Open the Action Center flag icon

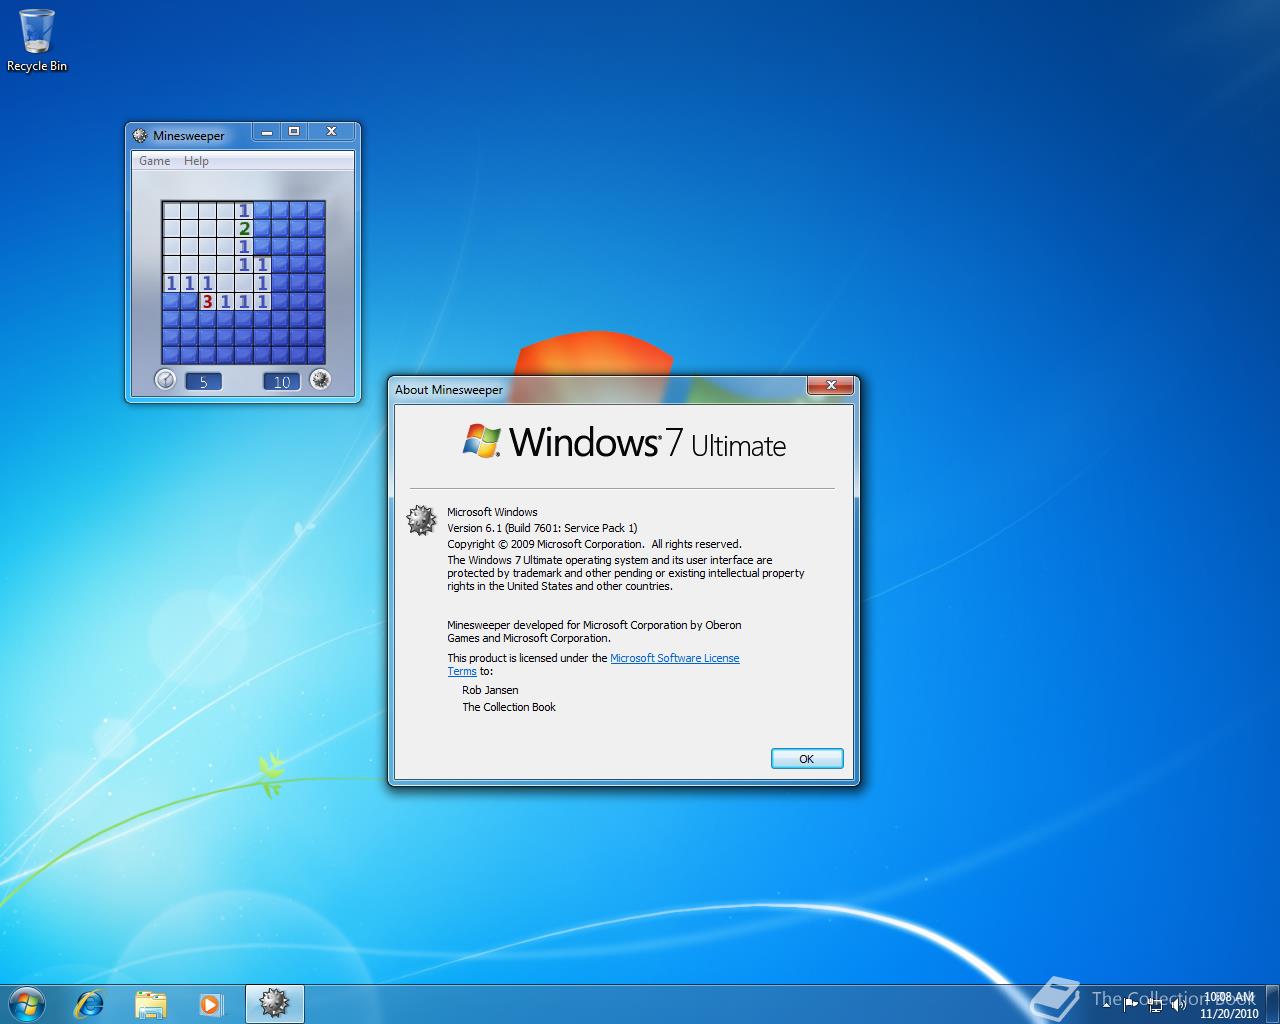1131,1004
